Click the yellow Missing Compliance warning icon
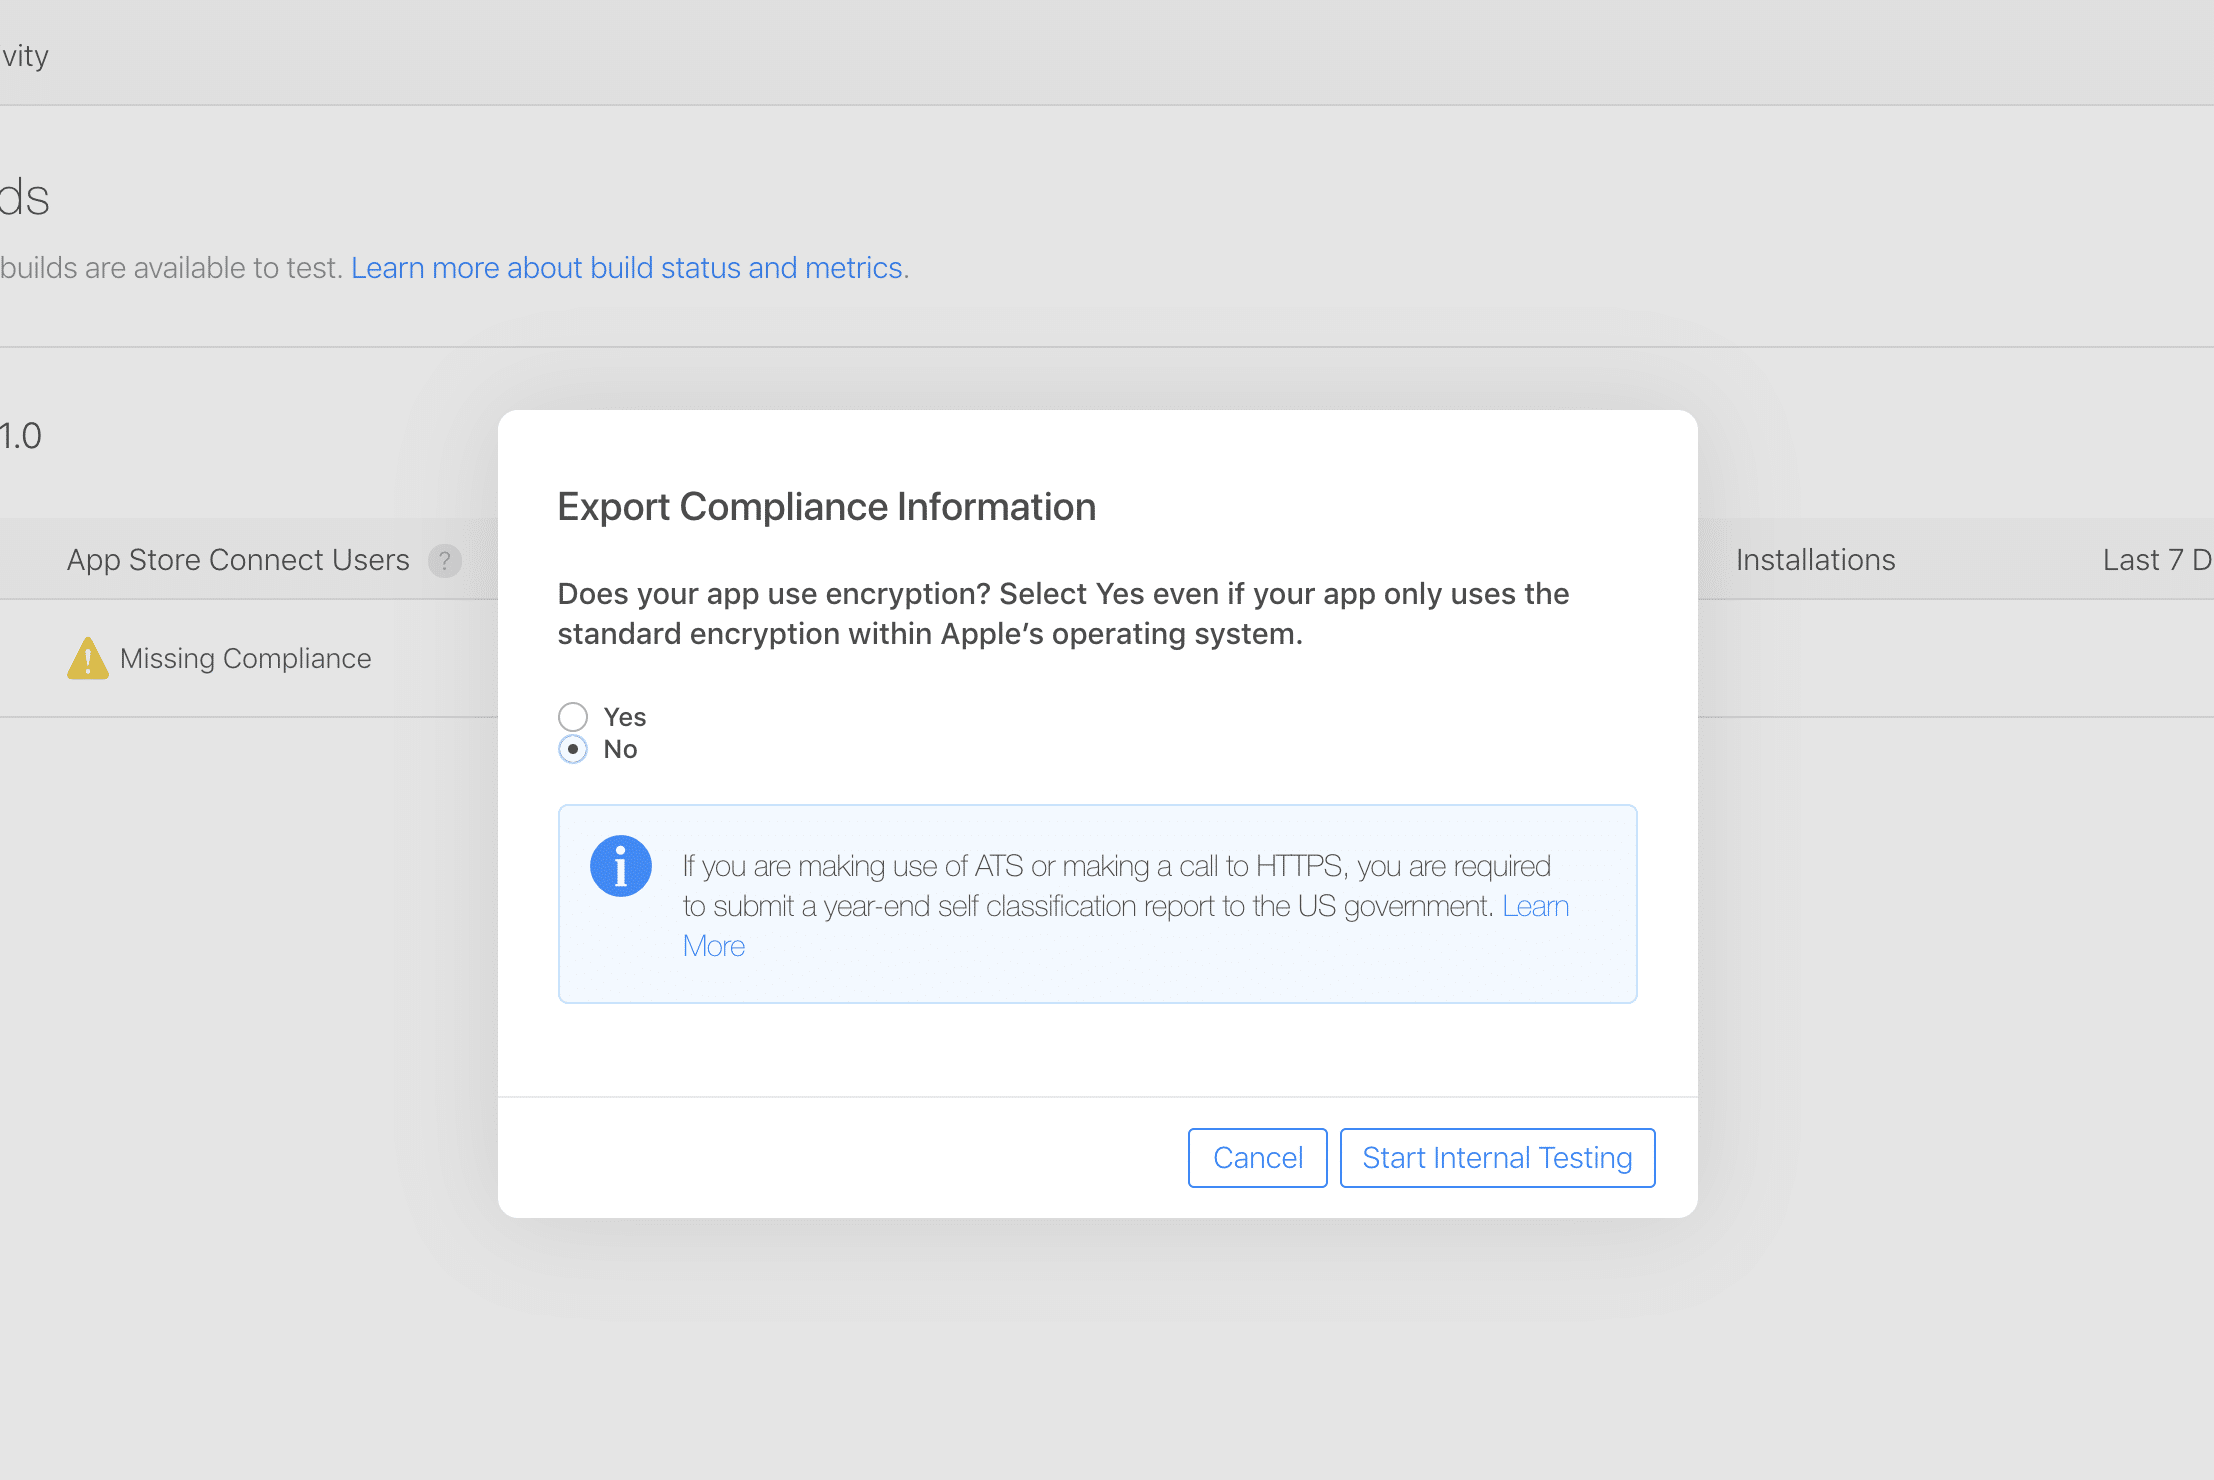The height and width of the screenshot is (1480, 2214). (x=88, y=659)
